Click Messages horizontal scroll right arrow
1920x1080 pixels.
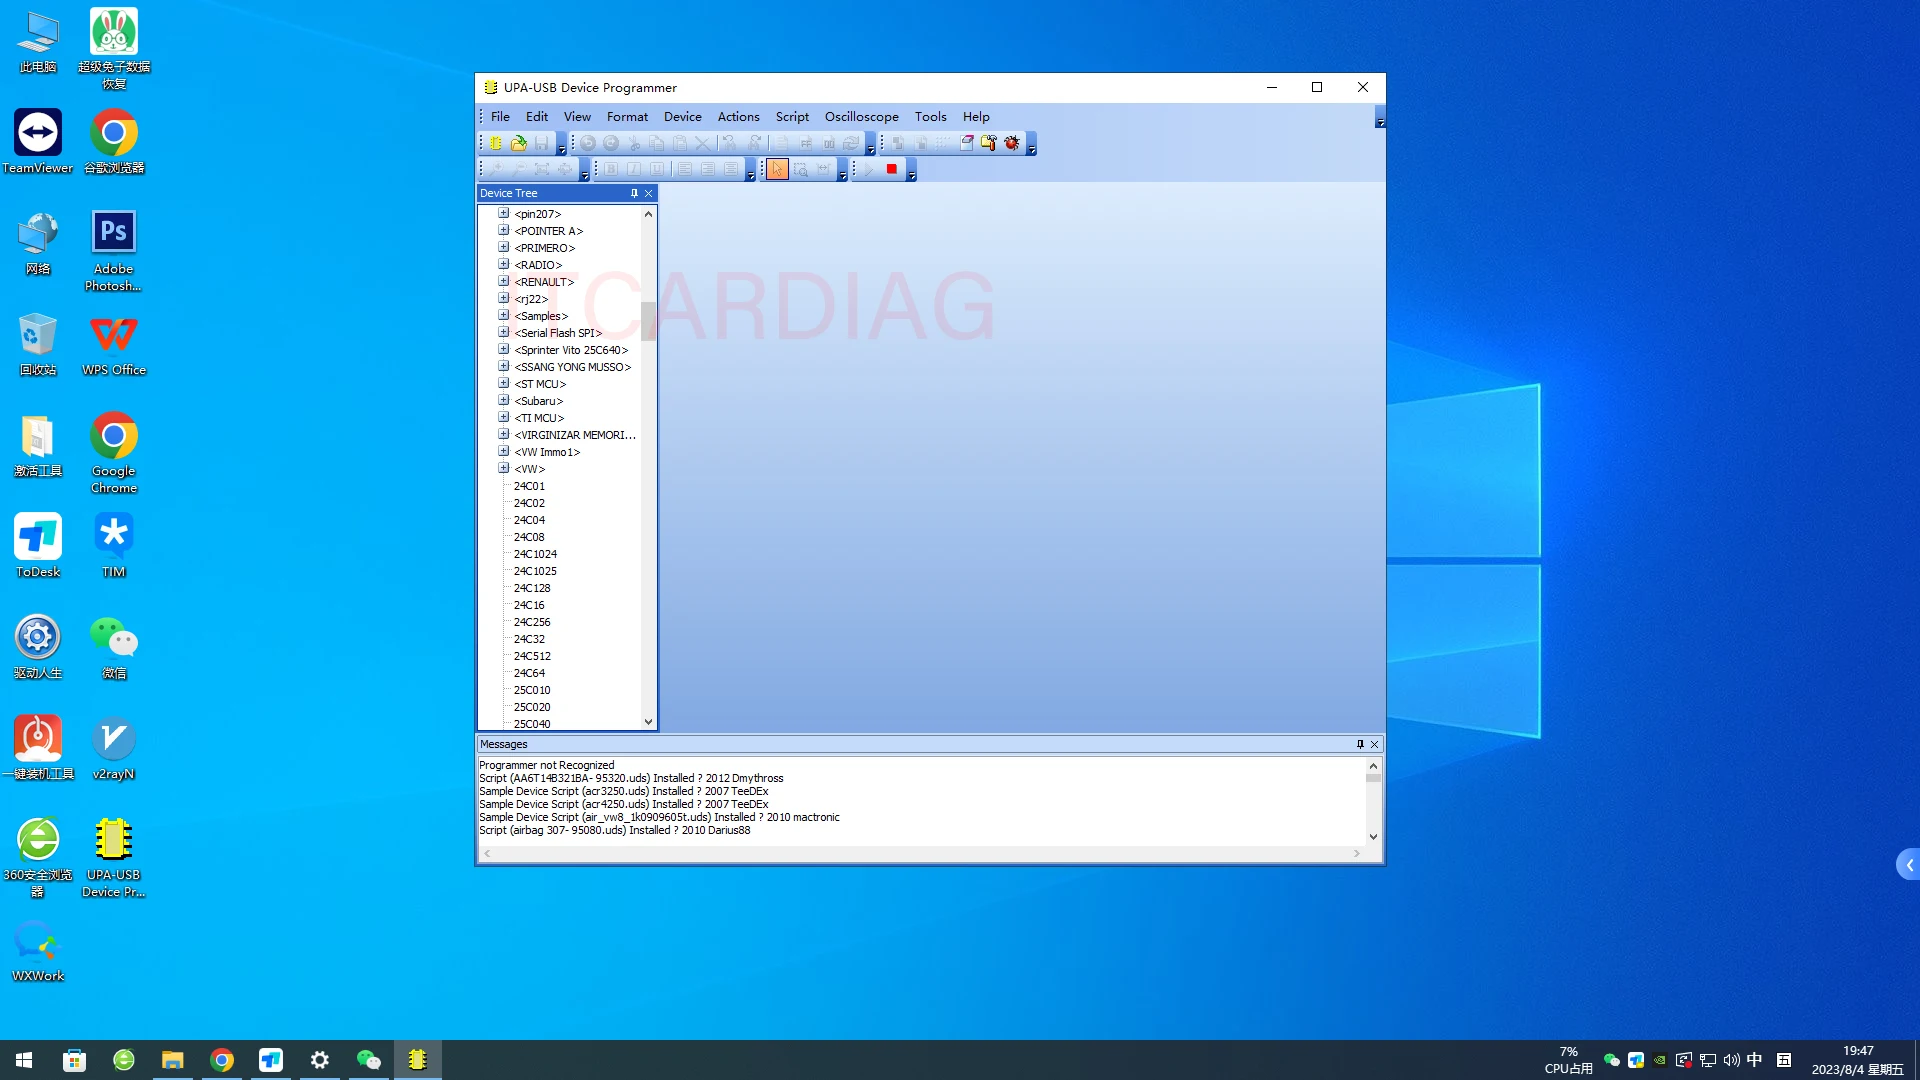(1357, 854)
